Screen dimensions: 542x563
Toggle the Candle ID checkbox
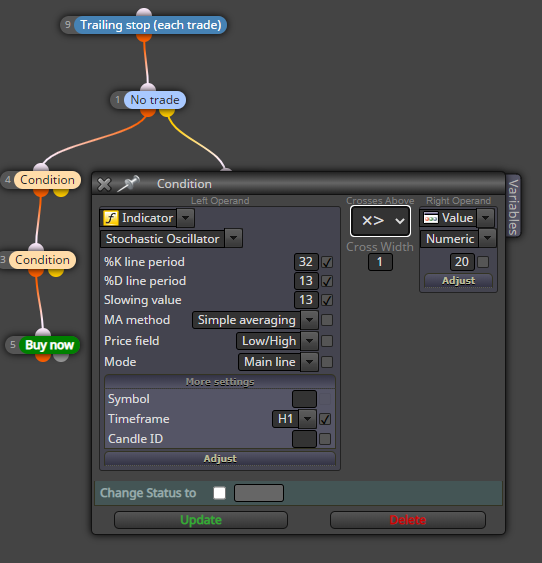coord(325,439)
